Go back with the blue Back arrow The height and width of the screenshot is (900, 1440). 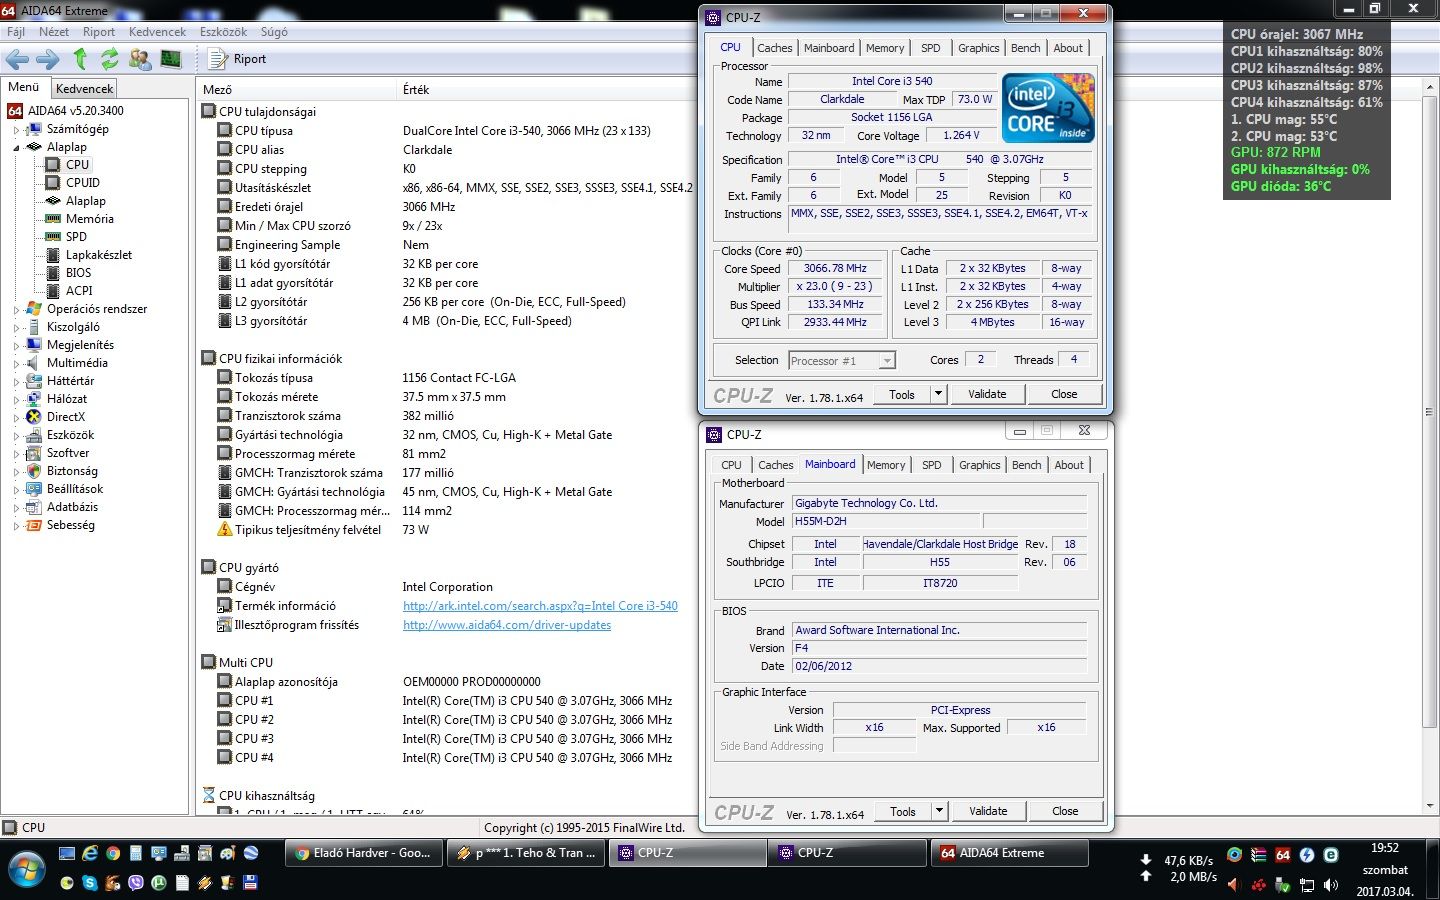(x=18, y=59)
